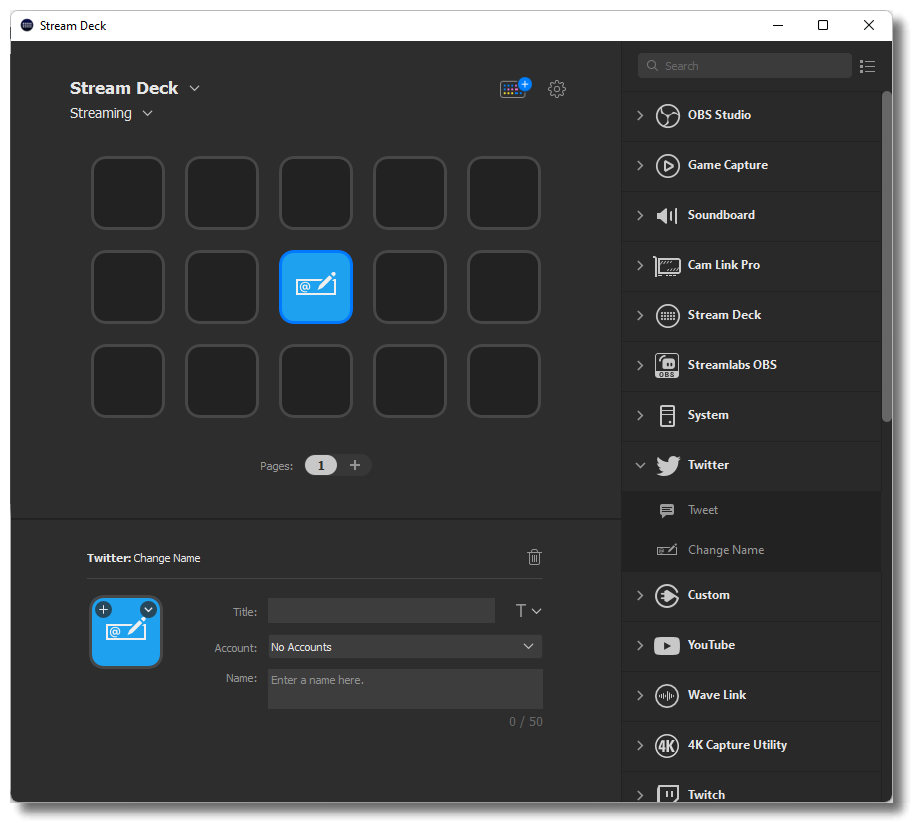The height and width of the screenshot is (823, 913).
Task: Open the Stream Deck store keyboard icon
Action: [515, 89]
